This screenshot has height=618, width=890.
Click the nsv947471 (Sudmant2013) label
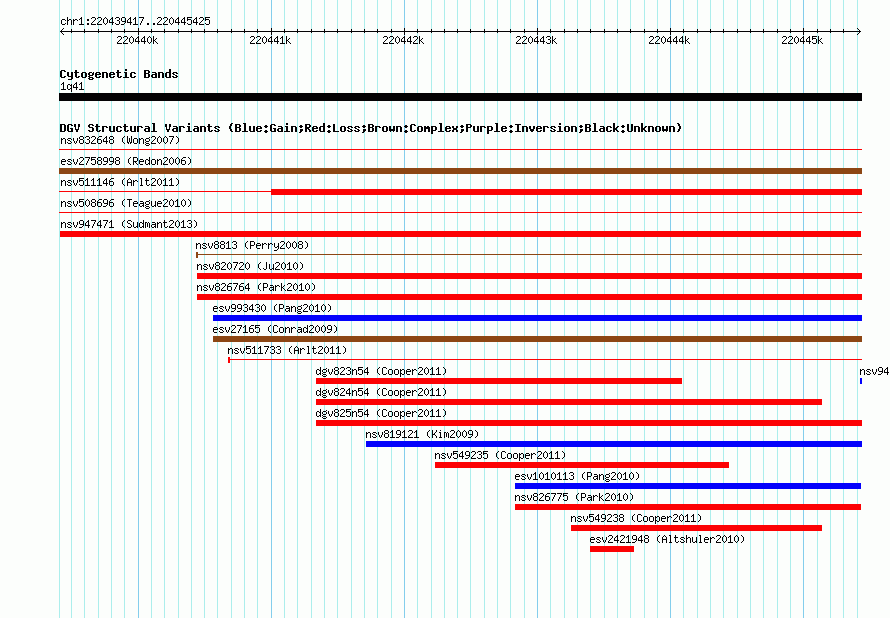tap(129, 224)
